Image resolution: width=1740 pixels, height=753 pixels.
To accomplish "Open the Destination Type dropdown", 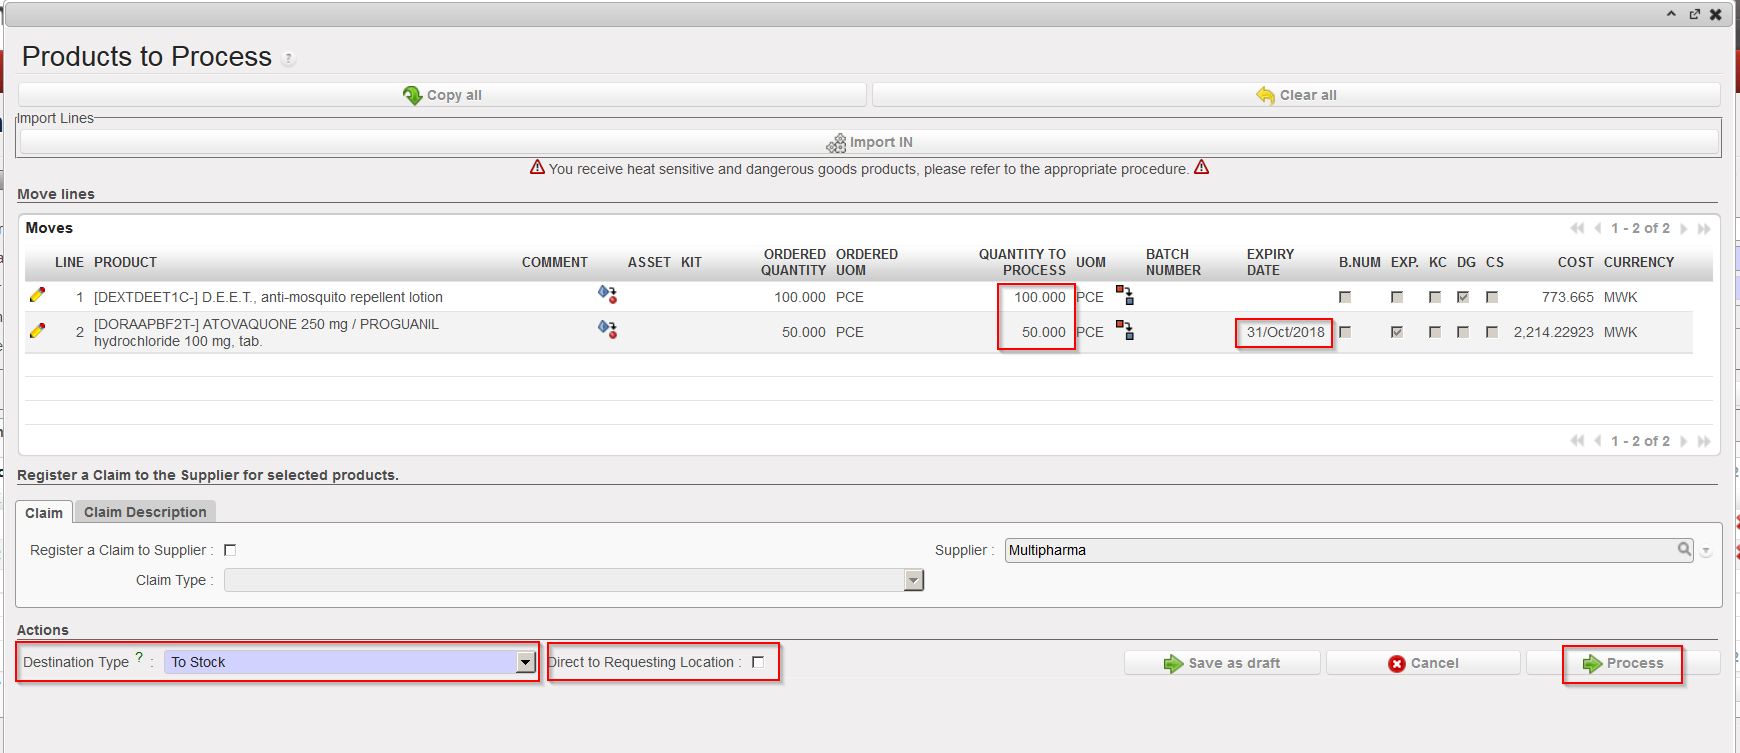I will (x=525, y=662).
